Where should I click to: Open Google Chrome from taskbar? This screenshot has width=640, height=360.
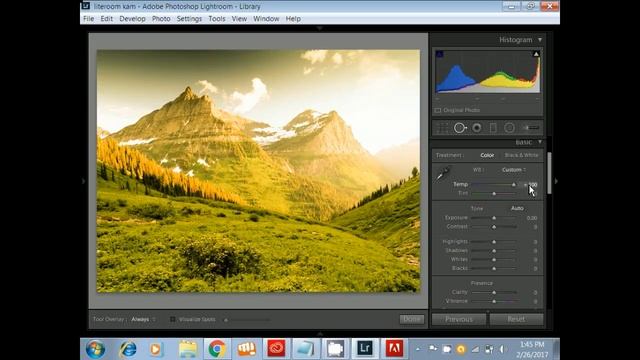[x=217, y=349]
